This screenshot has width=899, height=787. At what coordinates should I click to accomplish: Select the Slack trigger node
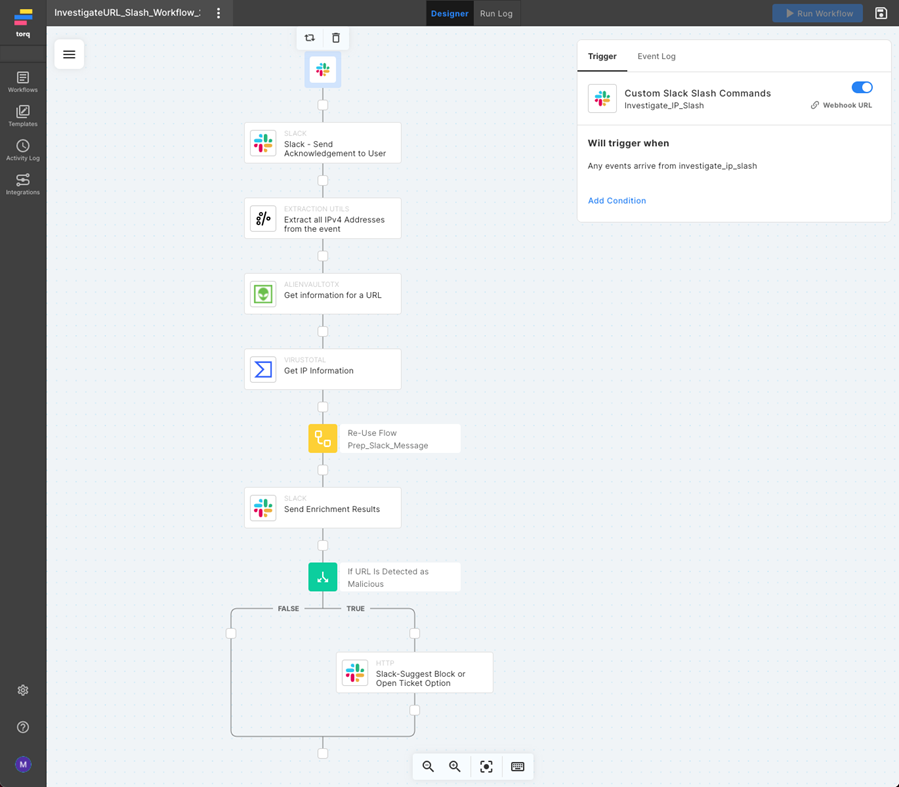323,70
